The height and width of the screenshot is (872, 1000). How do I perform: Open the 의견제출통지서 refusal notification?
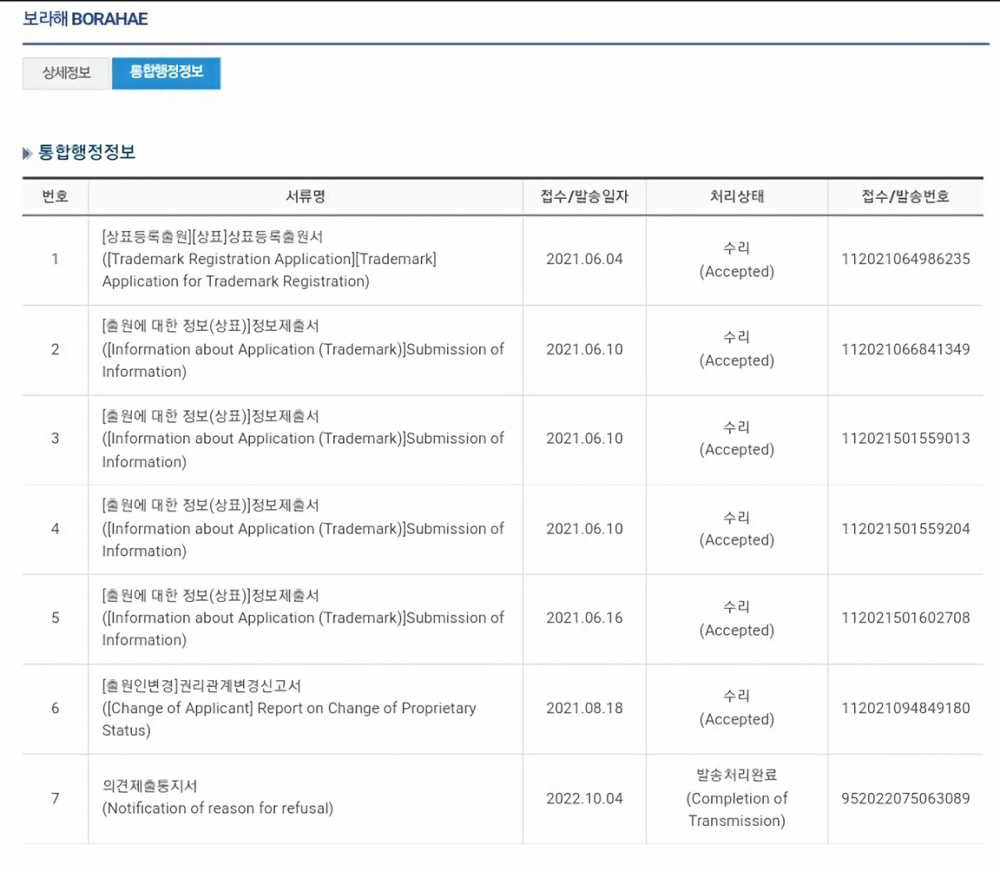point(217,797)
